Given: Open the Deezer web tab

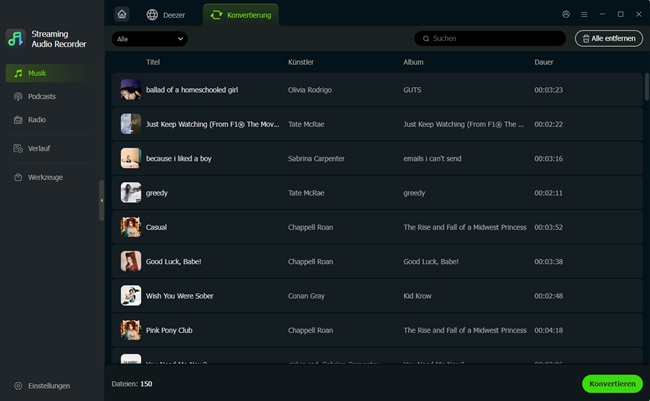Looking at the screenshot, I should [166, 15].
